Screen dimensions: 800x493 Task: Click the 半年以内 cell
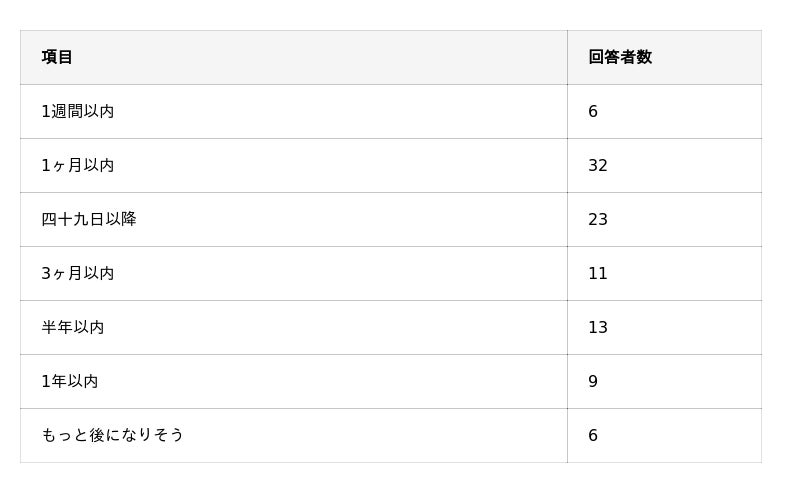73,327
